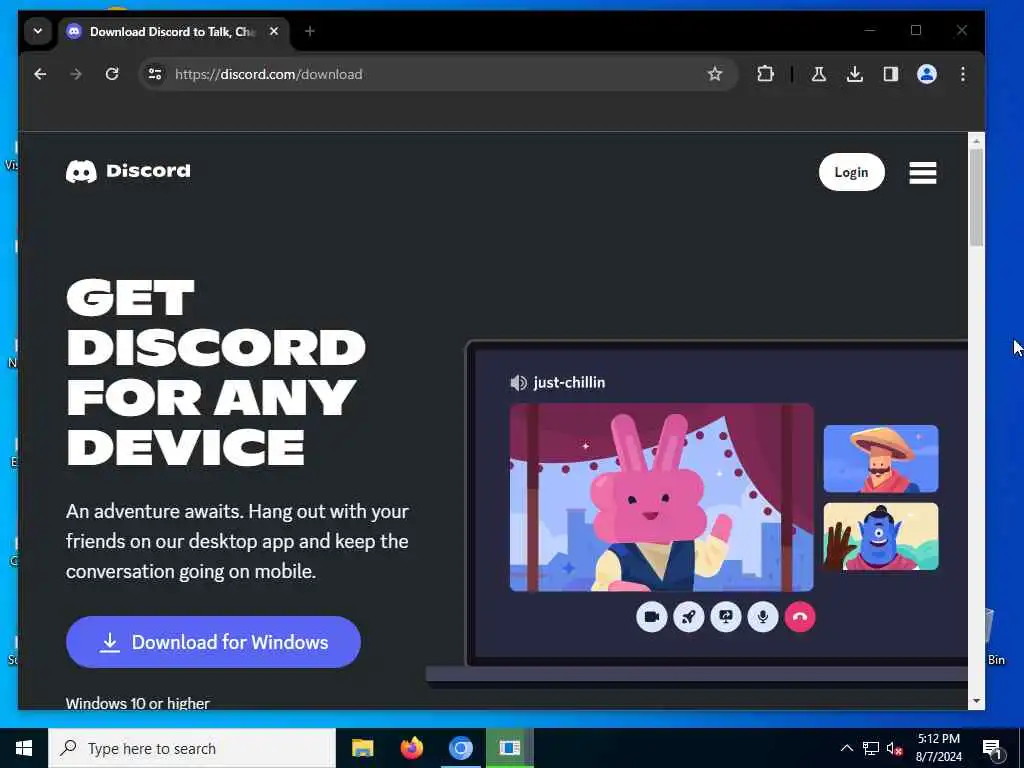Click the red hang-up button in illustration
The height and width of the screenshot is (768, 1024).
(800, 616)
